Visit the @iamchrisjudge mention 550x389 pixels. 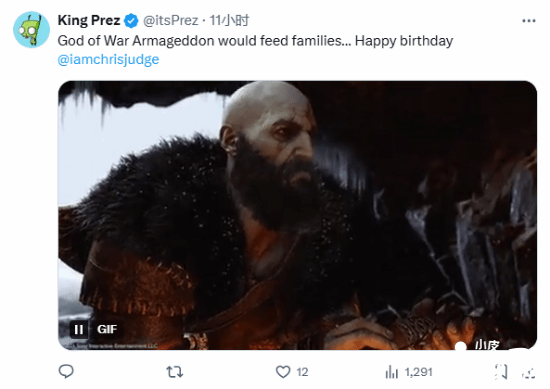pyautogui.click(x=108, y=59)
